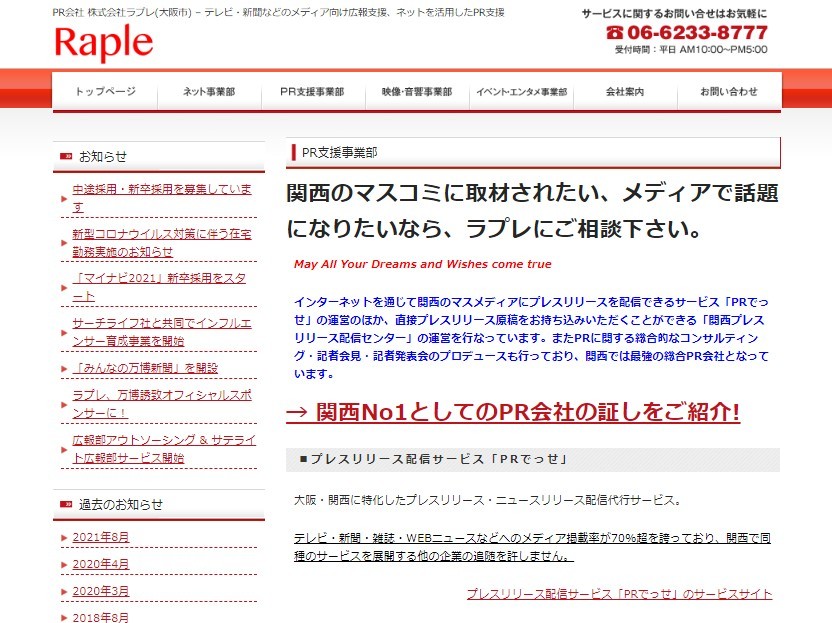The image size is (832, 623).
Task: Open サーチライフ社 influencer news link
Action: (x=162, y=332)
